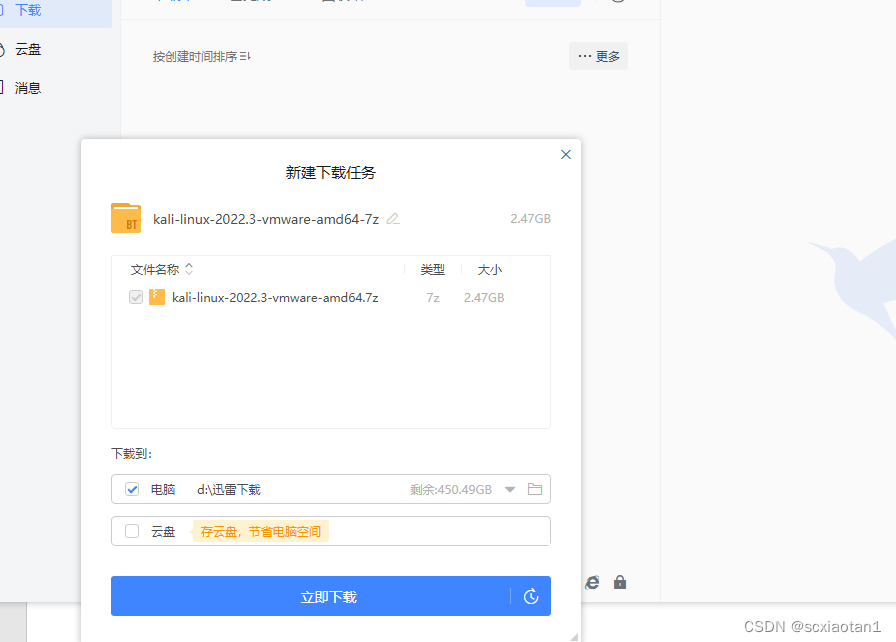The height and width of the screenshot is (642, 896).
Task: Open 云盘 in sidebar
Action: click(28, 50)
